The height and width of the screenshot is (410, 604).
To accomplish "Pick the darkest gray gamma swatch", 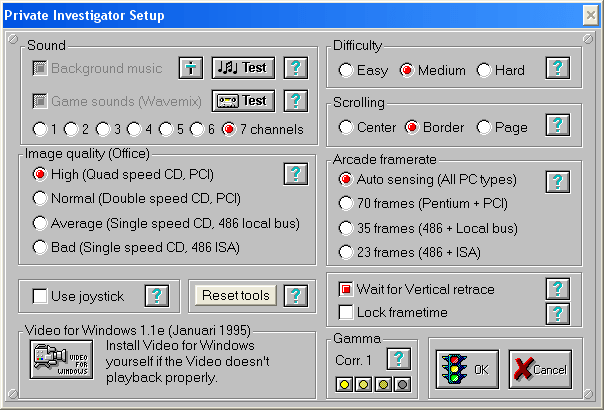I will (x=403, y=384).
